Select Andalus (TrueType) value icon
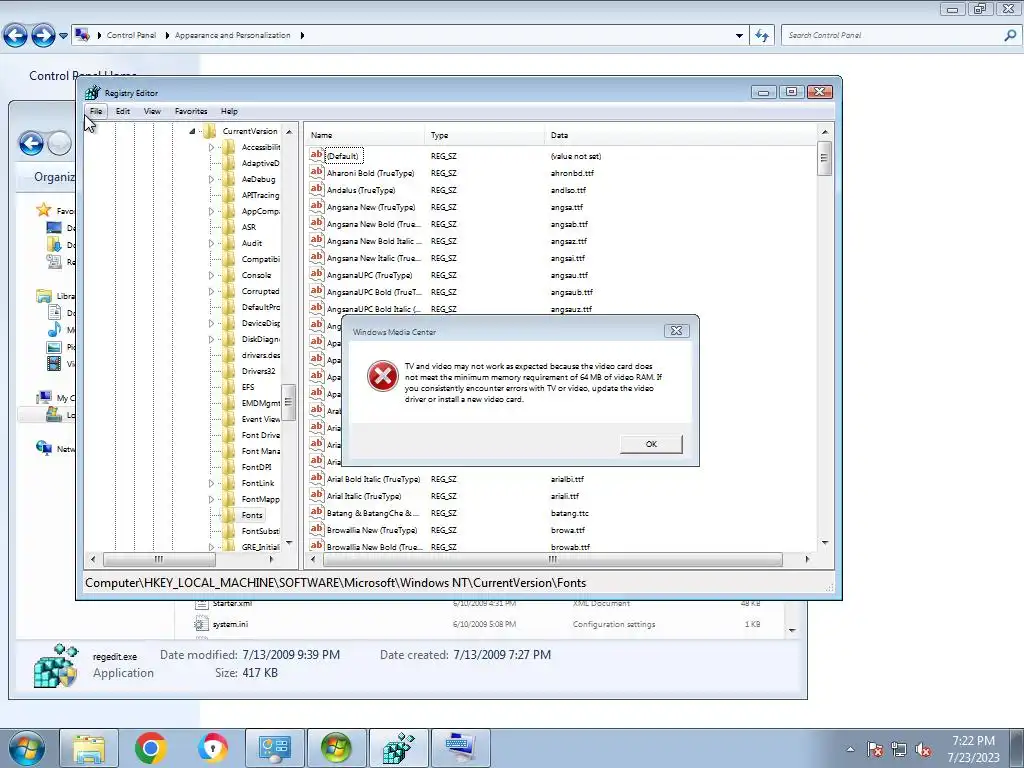This screenshot has width=1024, height=768. (317, 189)
